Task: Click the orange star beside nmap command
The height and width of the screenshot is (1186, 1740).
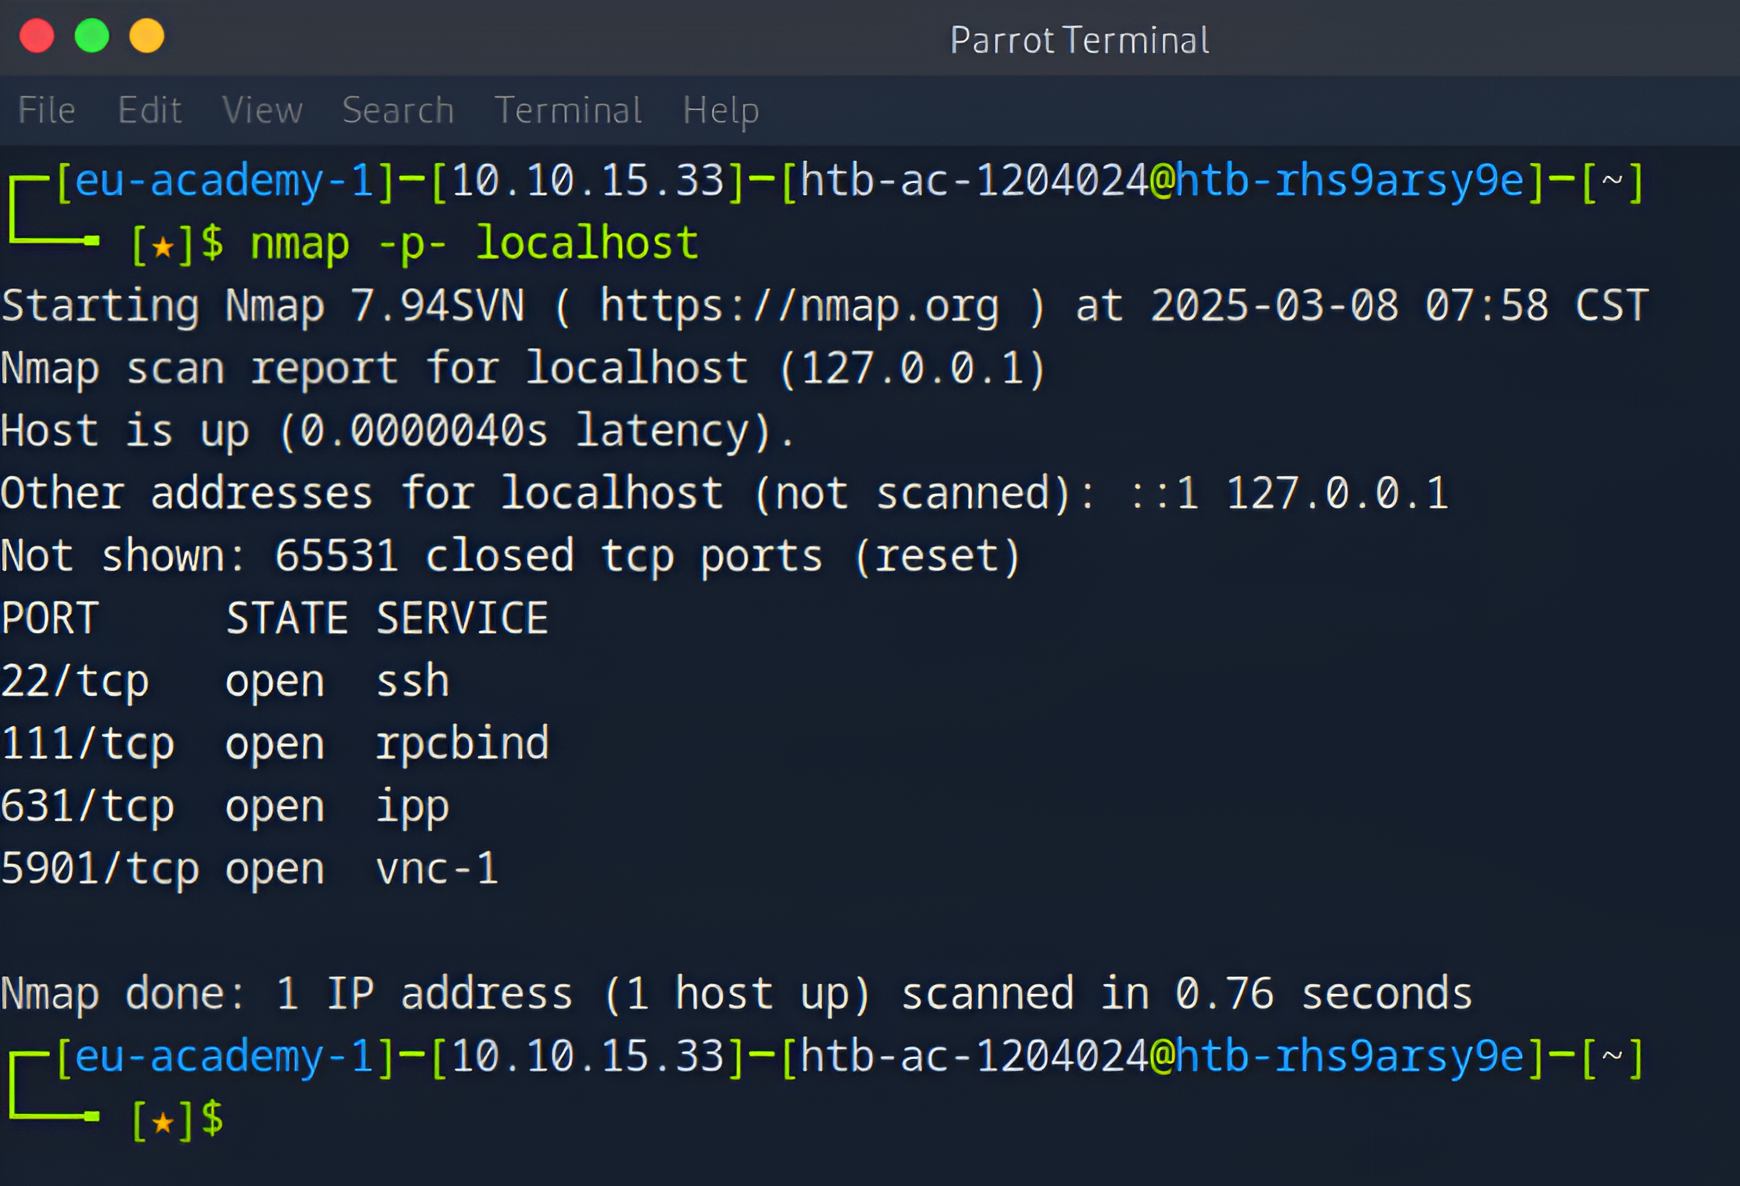Action: pos(162,245)
